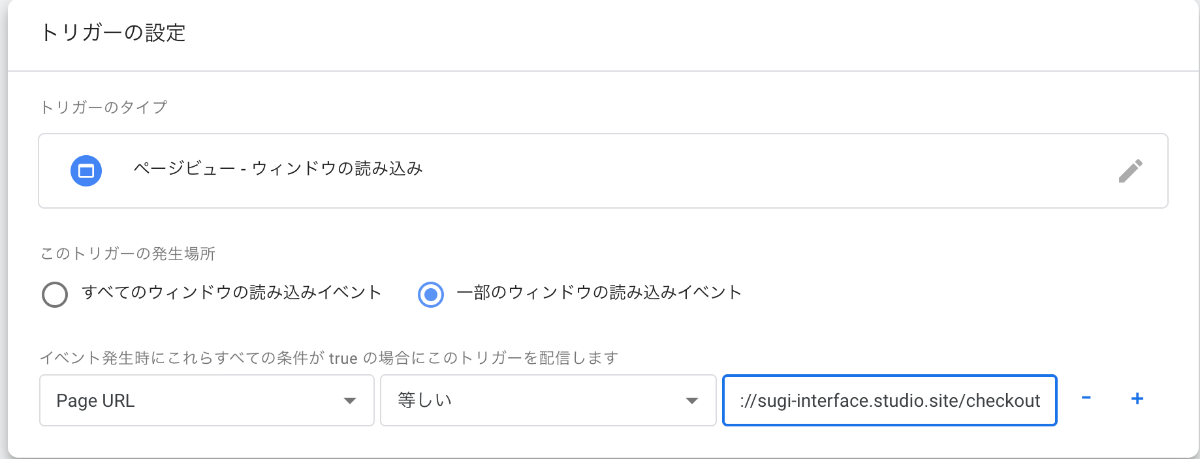Add a condition with the plus icon
1200x459 pixels.
[1136, 399]
